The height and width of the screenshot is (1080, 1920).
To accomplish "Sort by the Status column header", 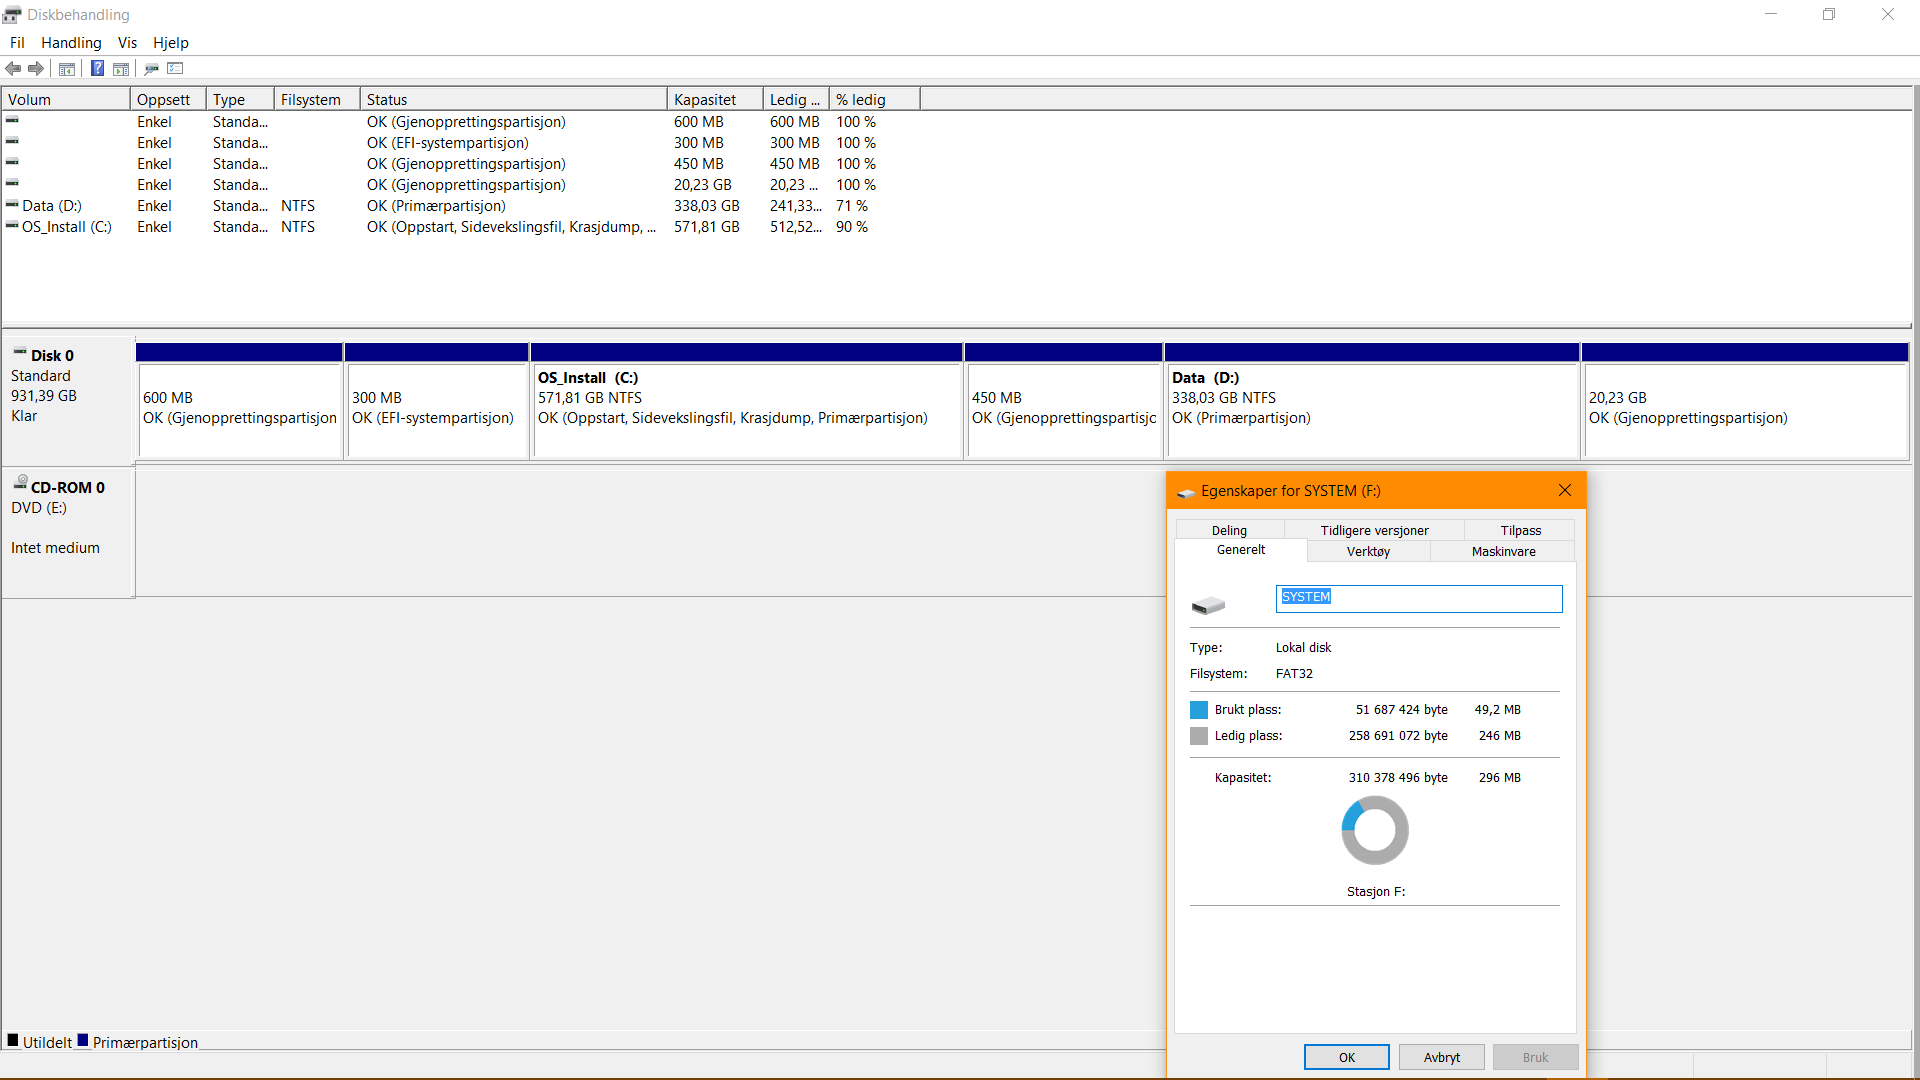I will click(x=513, y=99).
